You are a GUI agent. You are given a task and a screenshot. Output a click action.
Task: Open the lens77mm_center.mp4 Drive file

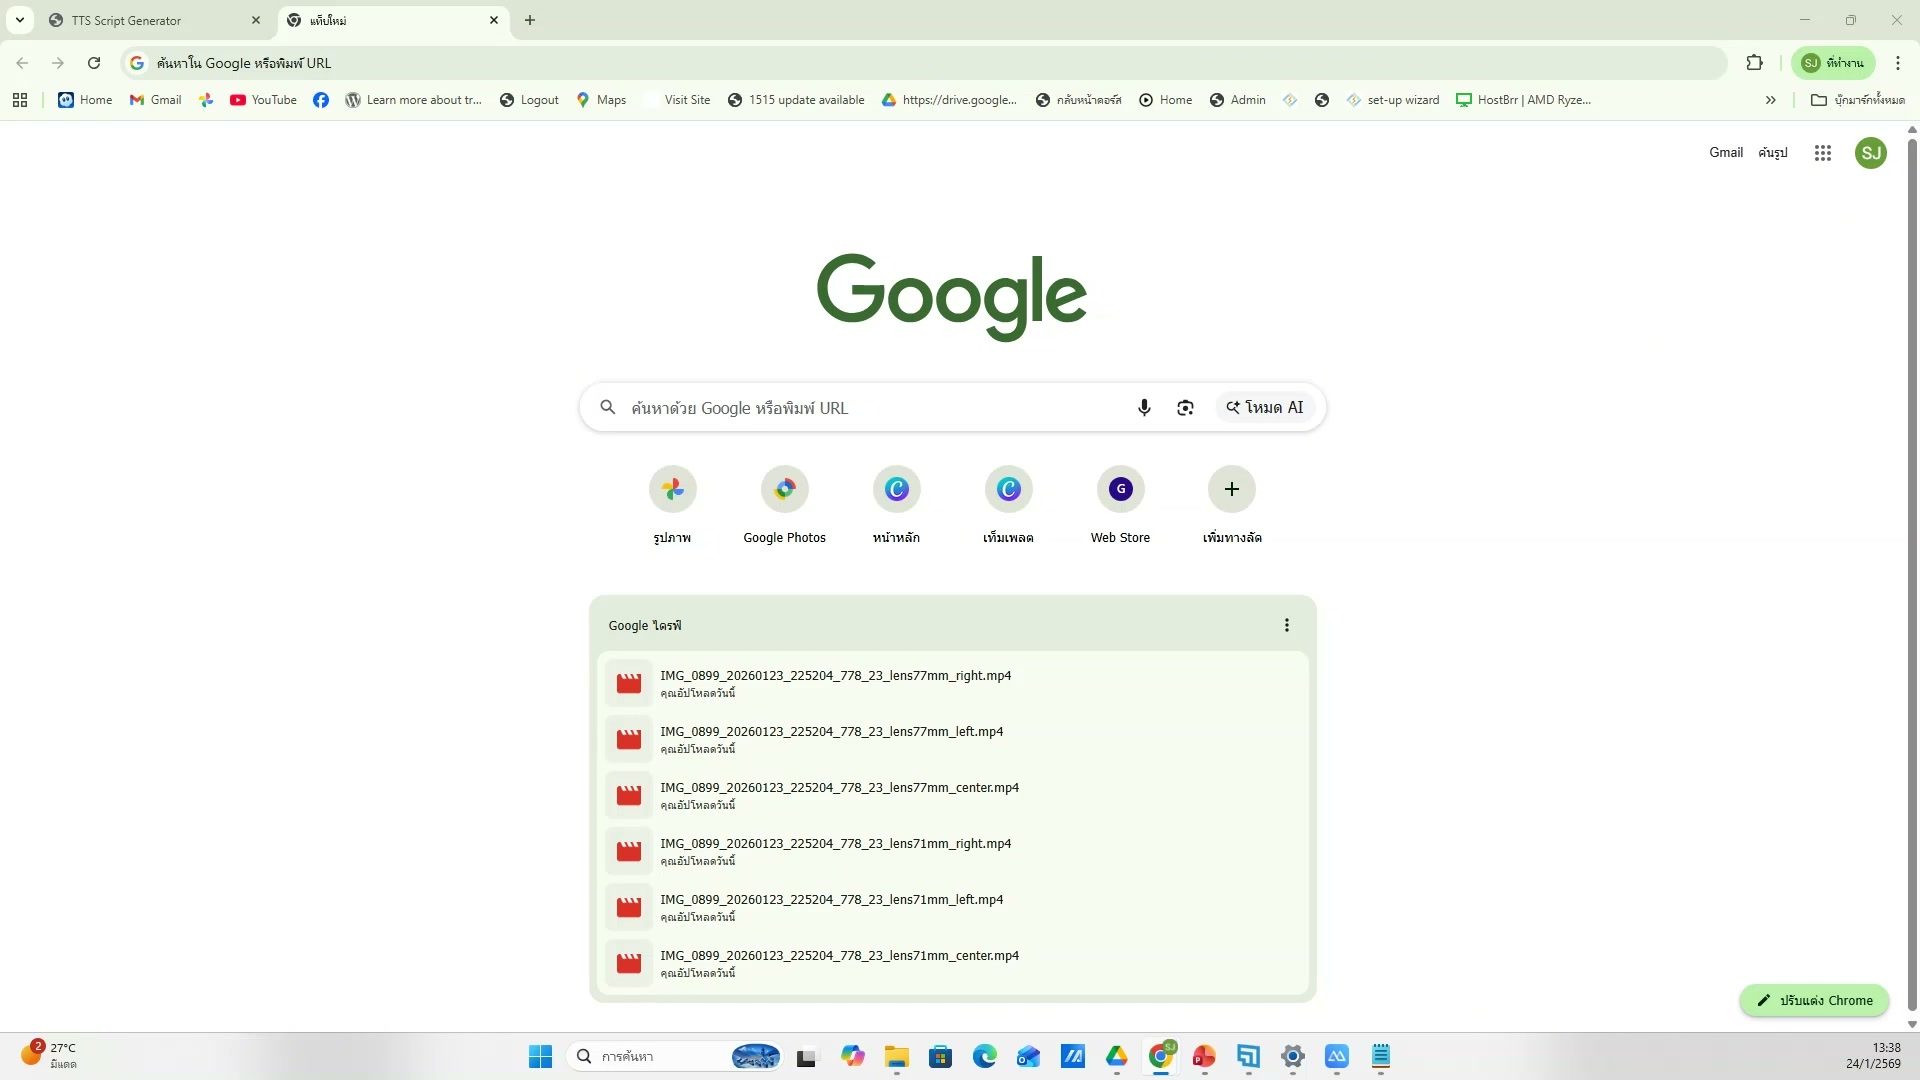click(x=838, y=788)
